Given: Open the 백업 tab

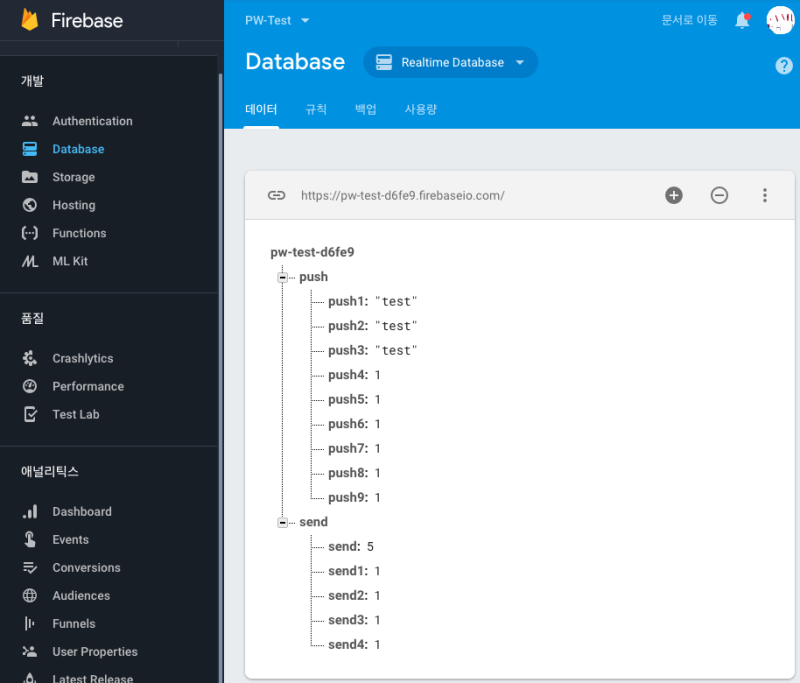Looking at the screenshot, I should (x=365, y=109).
